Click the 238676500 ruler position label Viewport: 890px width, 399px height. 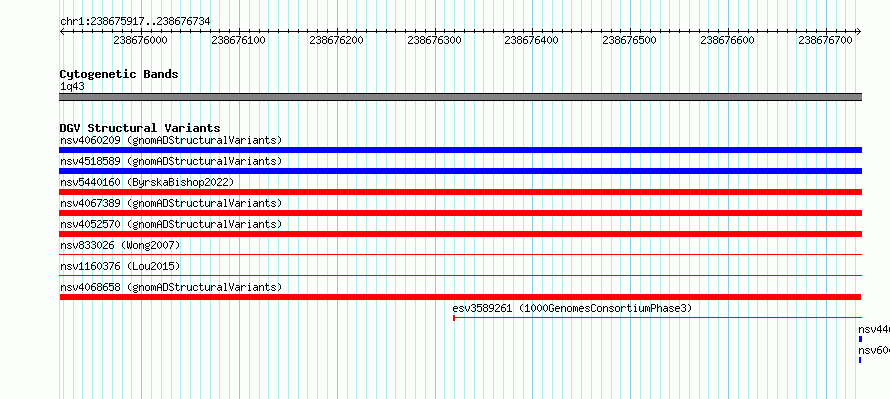(x=630, y=40)
